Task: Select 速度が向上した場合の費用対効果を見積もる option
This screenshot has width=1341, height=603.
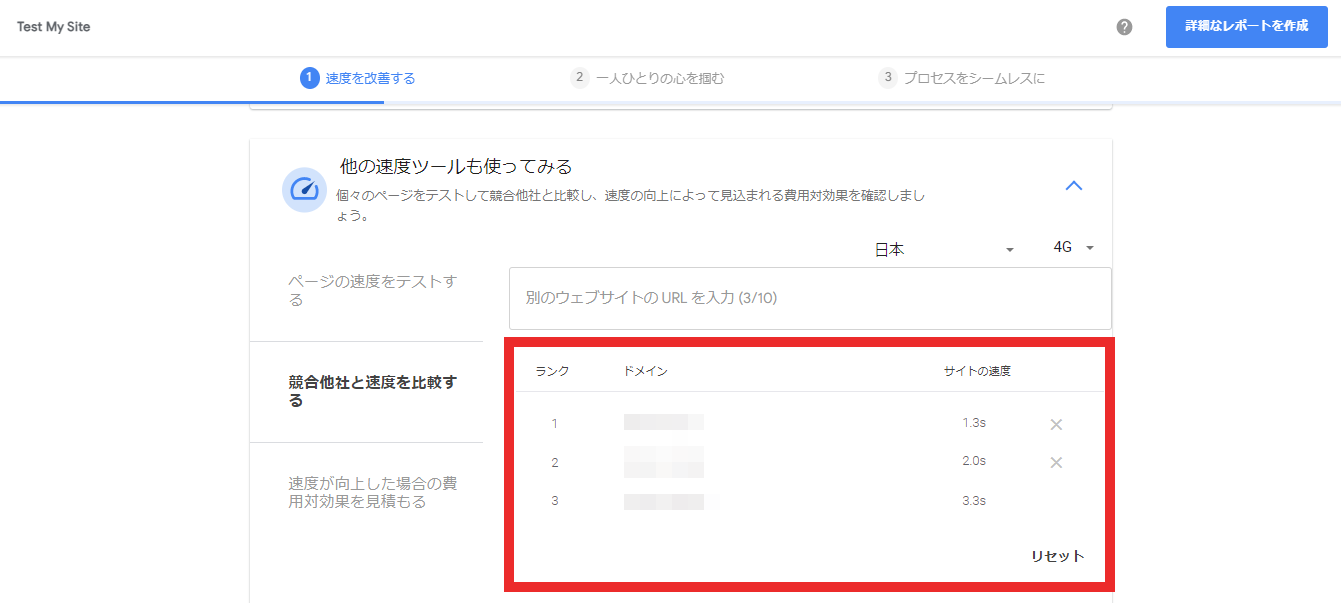Action: 372,492
